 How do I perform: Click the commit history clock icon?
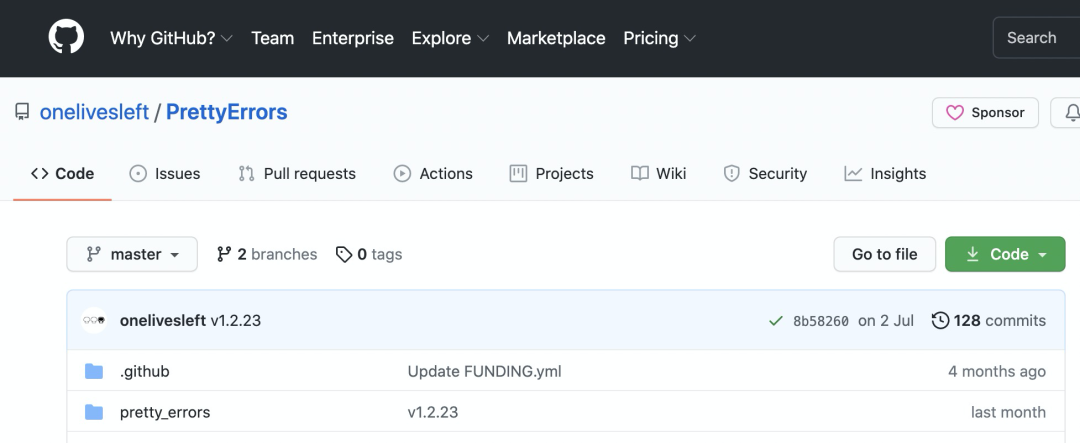940,321
